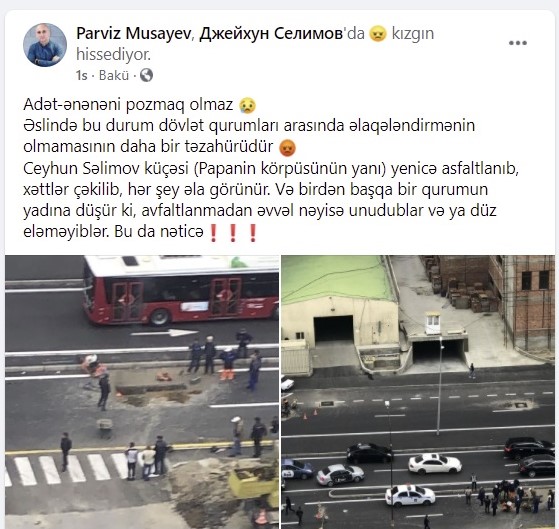
Task: Click the Bakü location link
Action: (x=114, y=76)
